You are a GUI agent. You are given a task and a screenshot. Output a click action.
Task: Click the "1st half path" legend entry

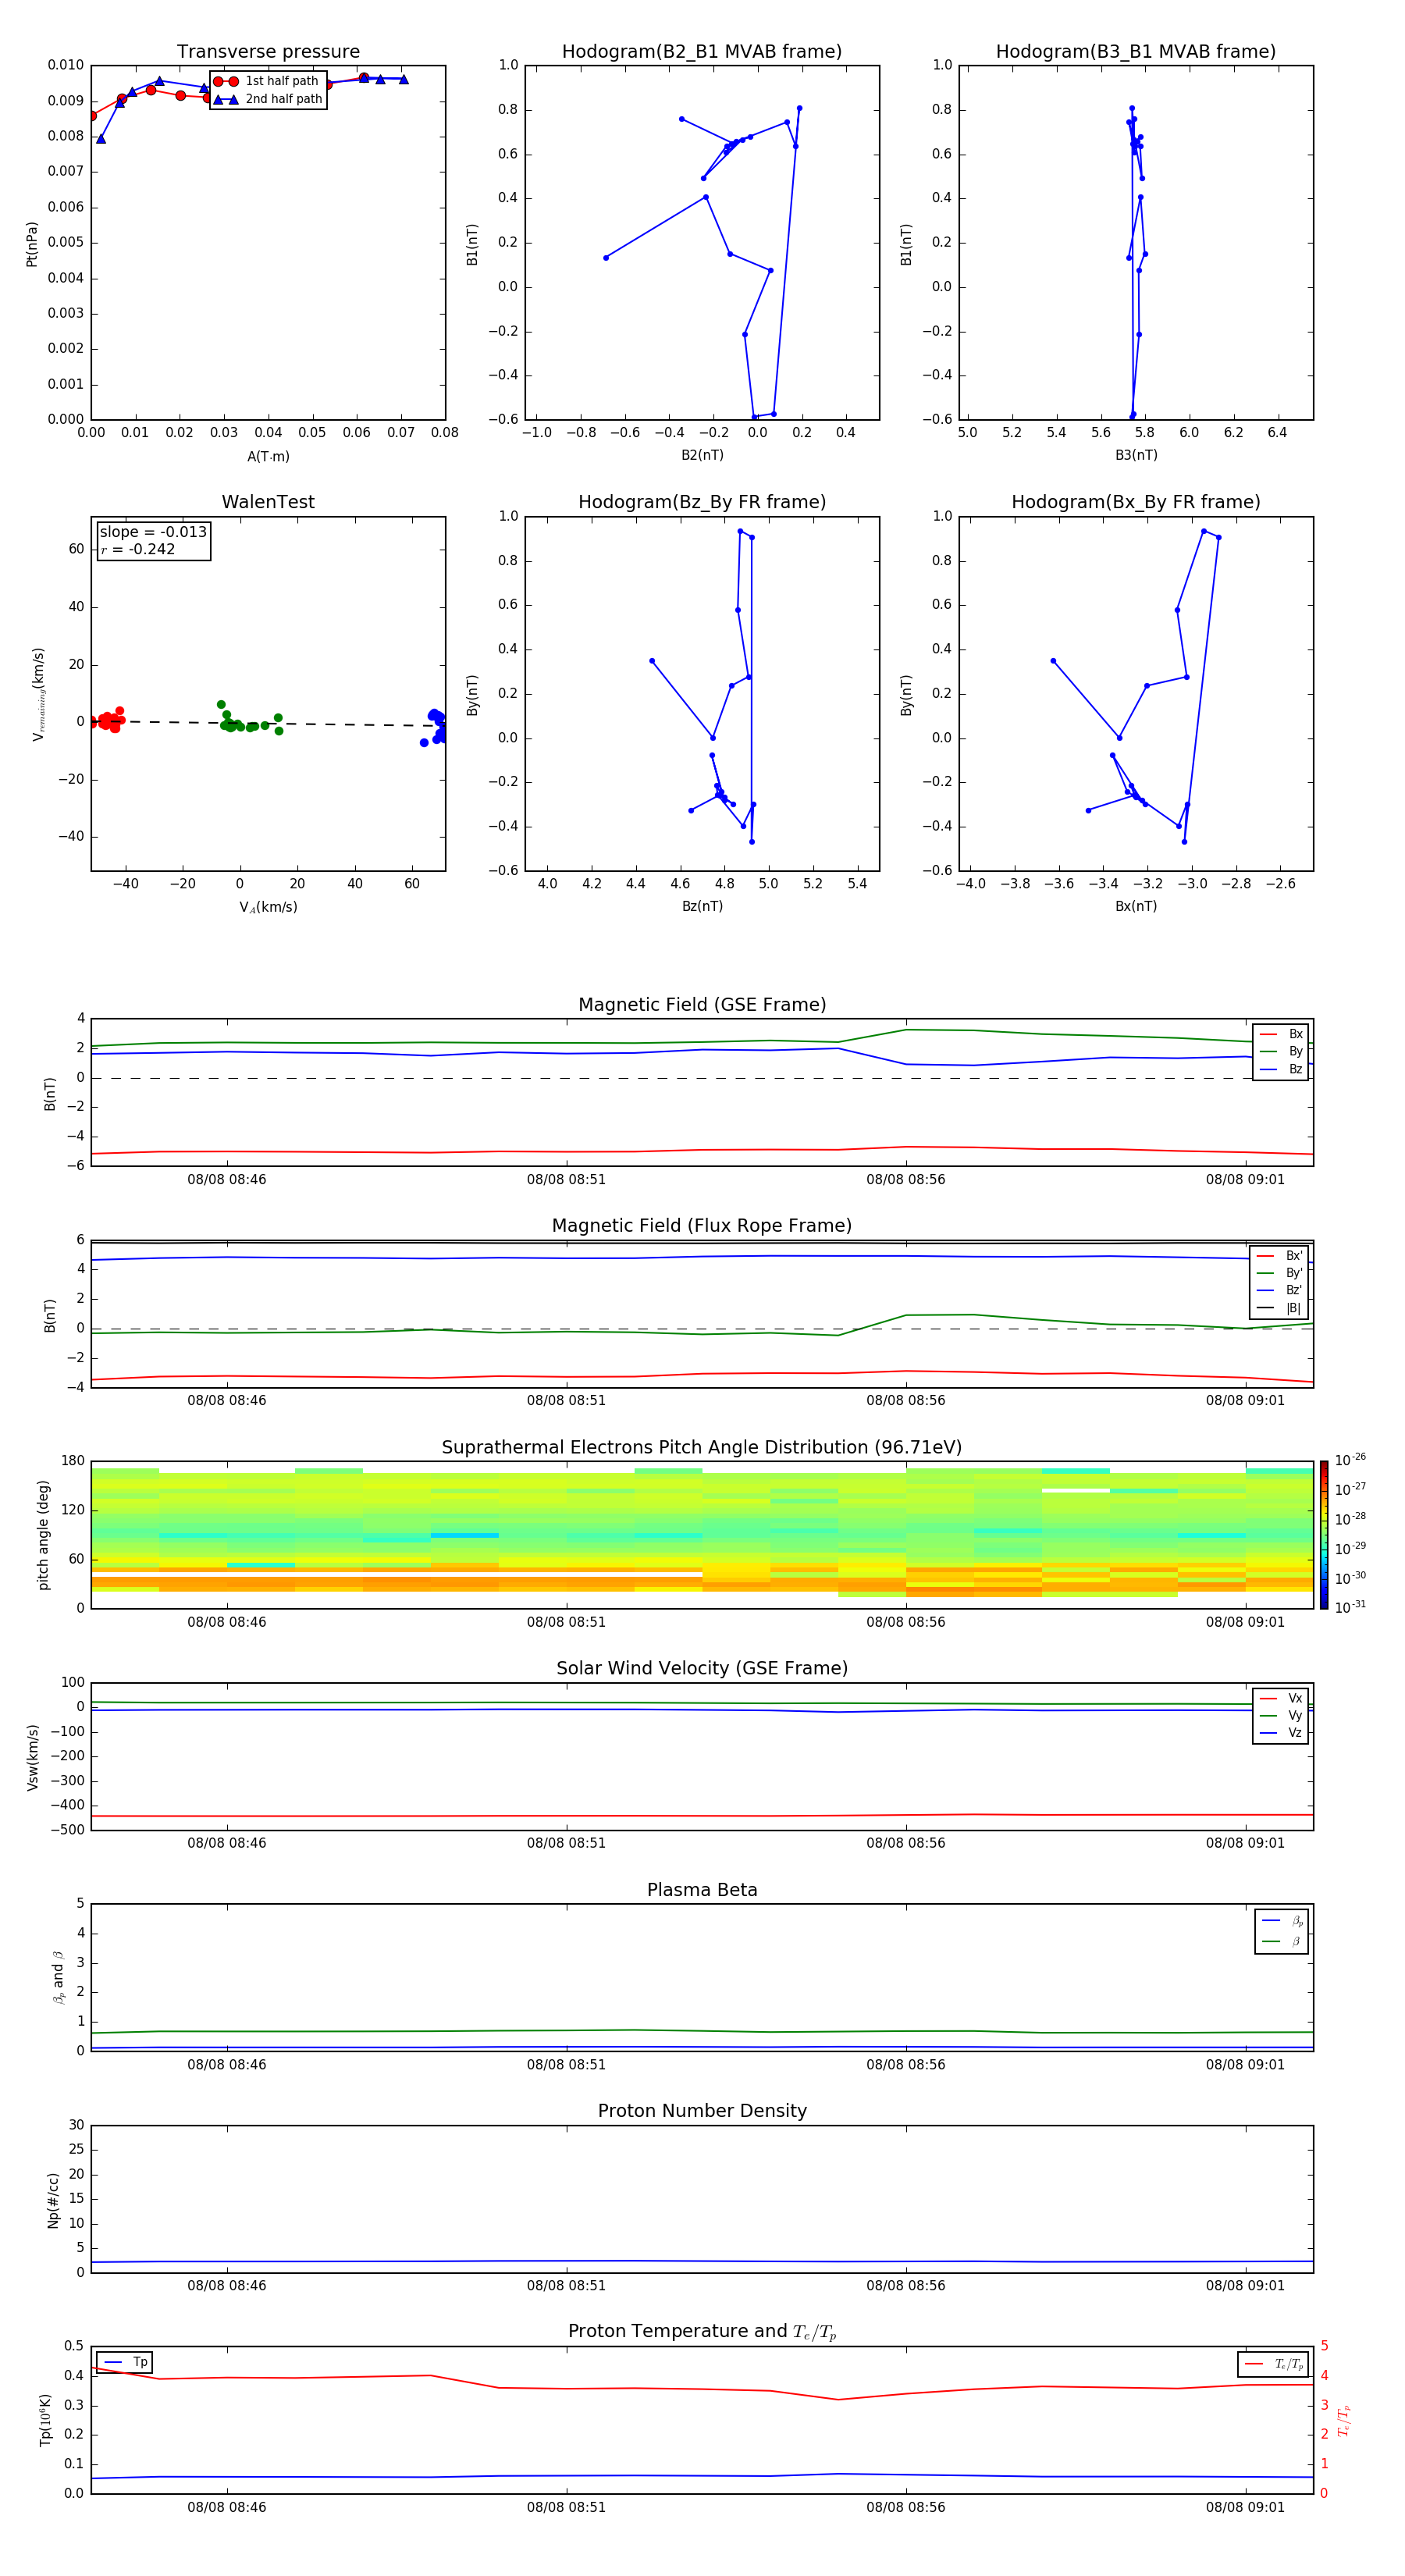point(266,81)
